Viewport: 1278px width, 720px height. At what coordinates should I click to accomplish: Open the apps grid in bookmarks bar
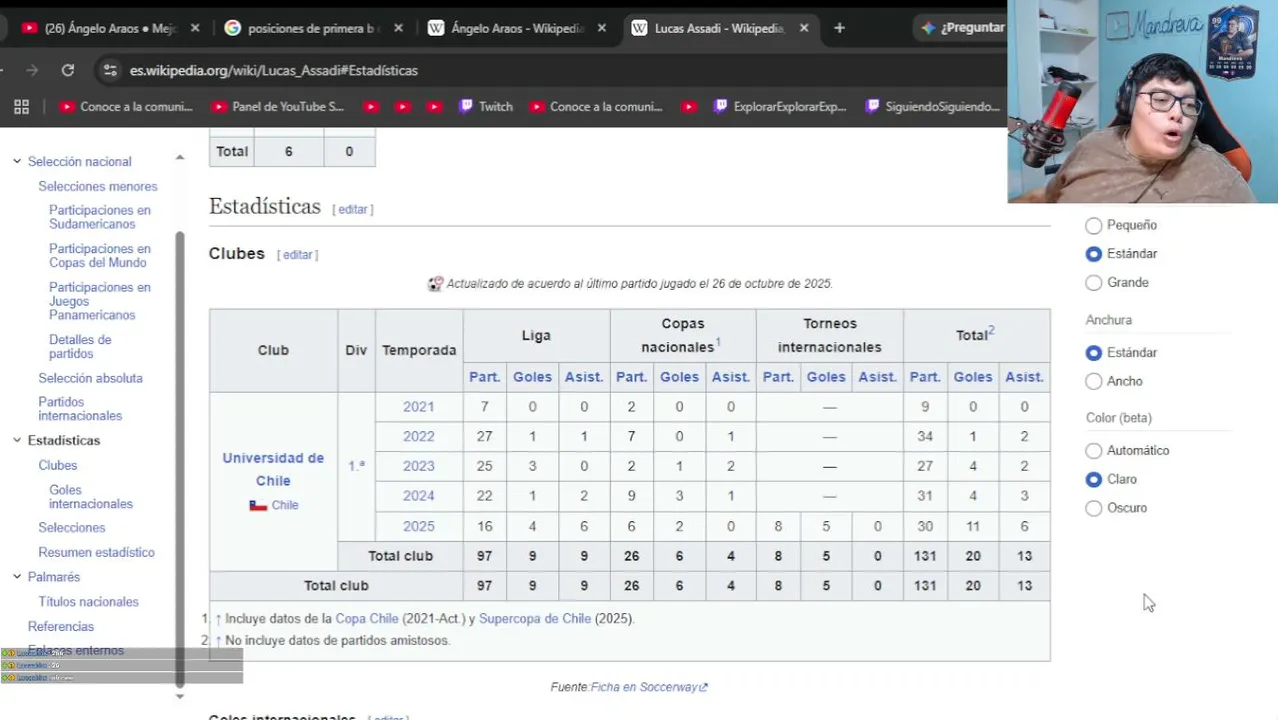click(21, 107)
